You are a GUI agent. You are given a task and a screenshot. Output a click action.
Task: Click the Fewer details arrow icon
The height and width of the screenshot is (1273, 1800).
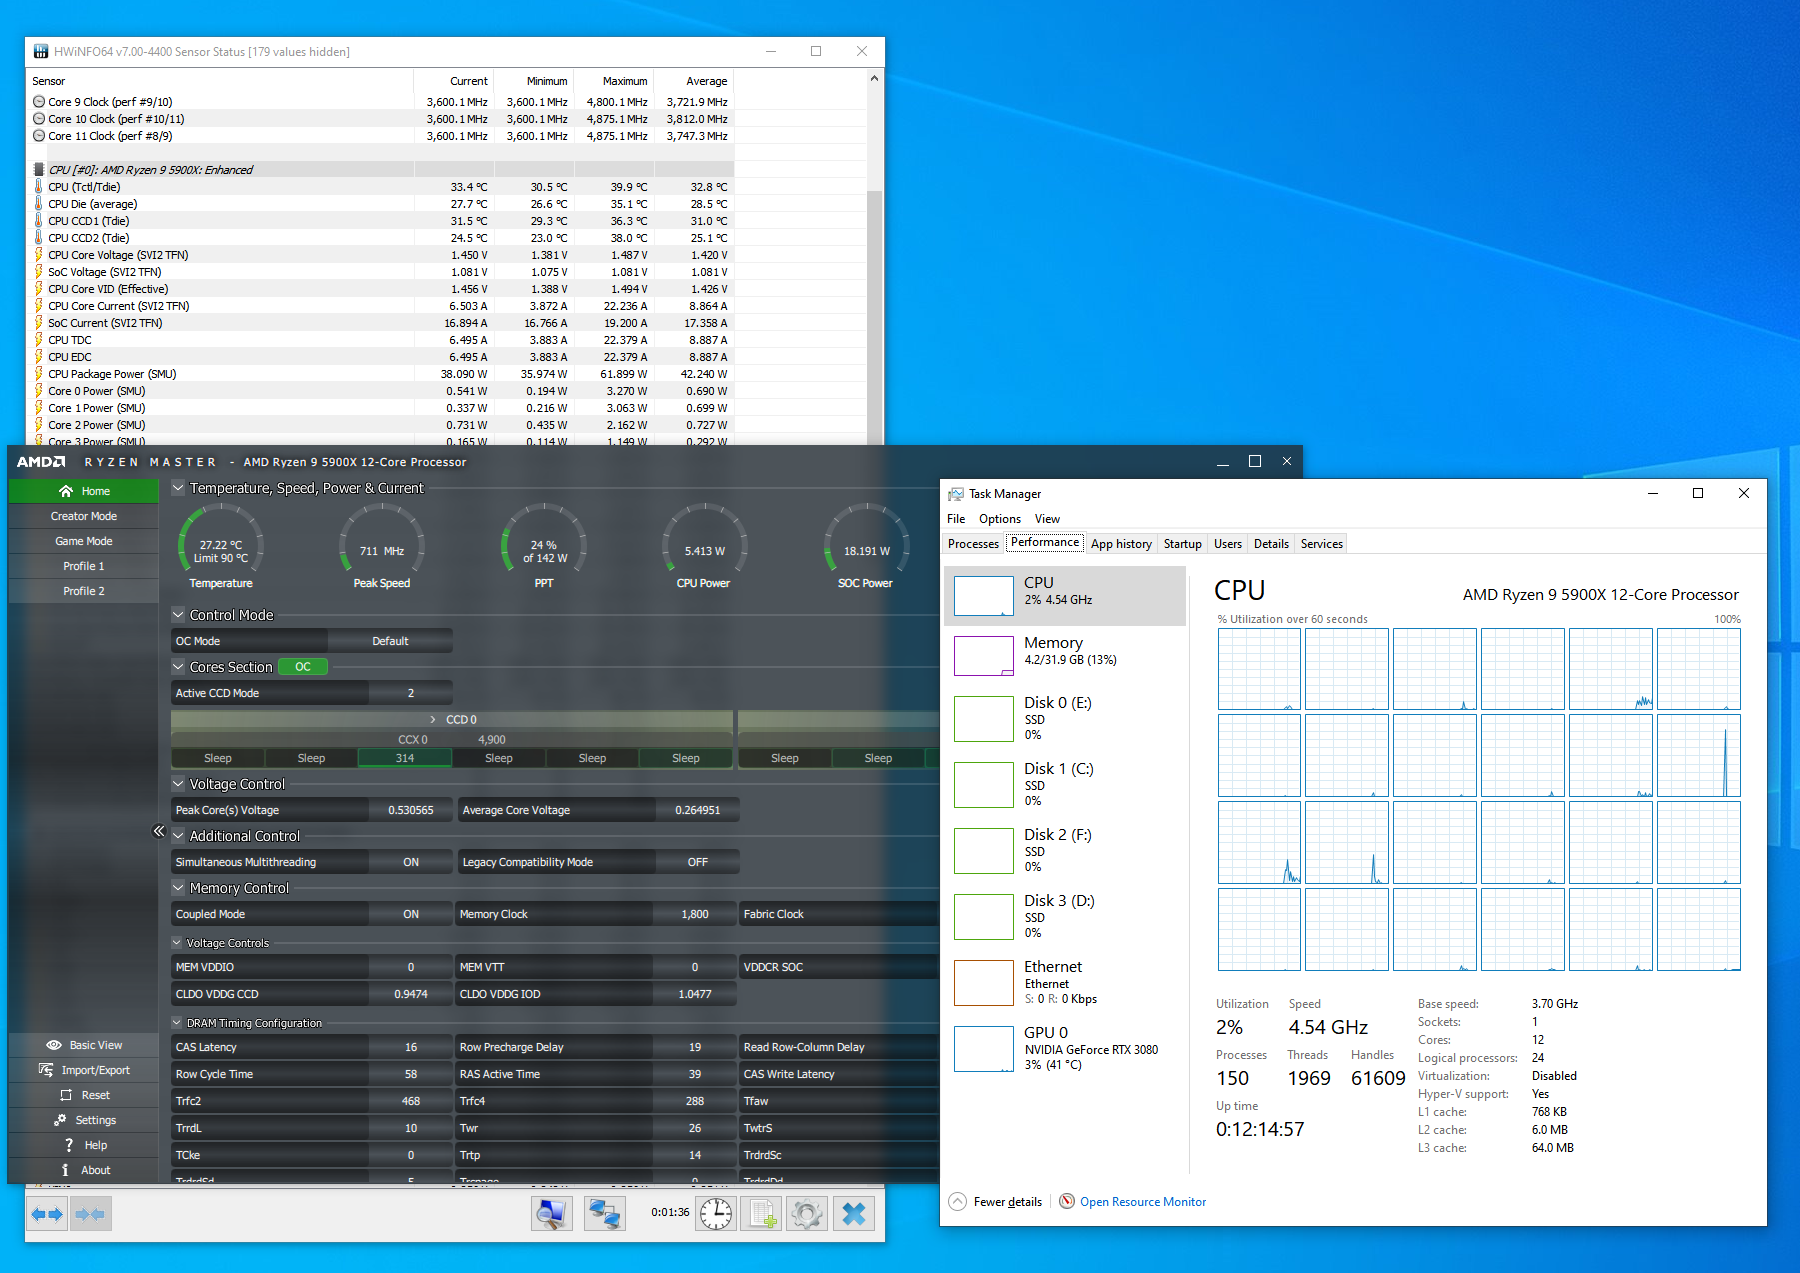(x=957, y=1201)
